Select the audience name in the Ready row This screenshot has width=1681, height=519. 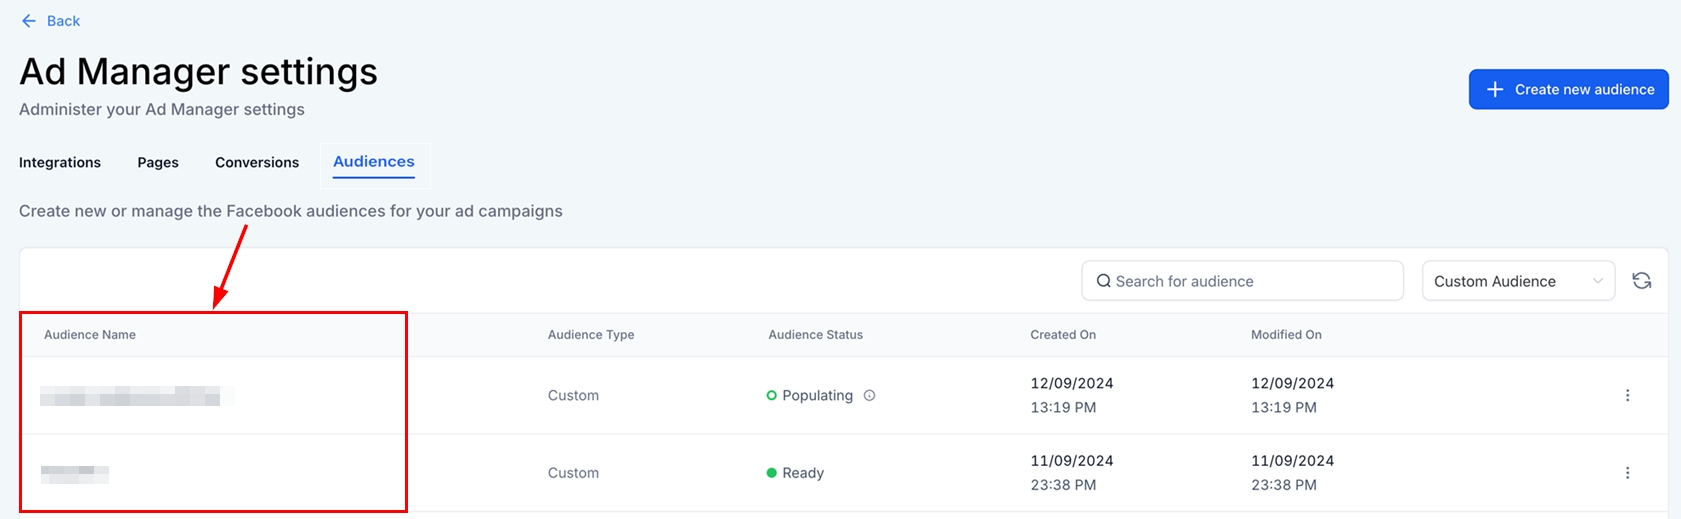pos(75,474)
